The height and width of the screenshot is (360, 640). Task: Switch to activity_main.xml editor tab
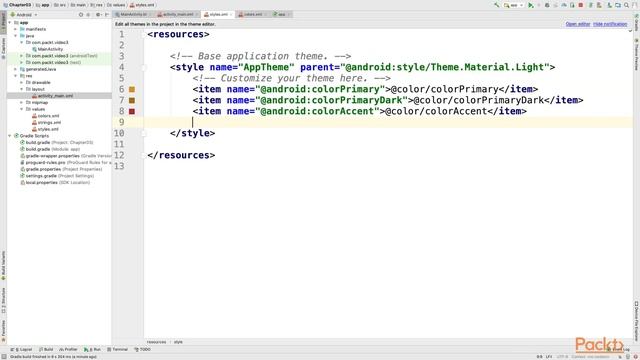[178, 14]
